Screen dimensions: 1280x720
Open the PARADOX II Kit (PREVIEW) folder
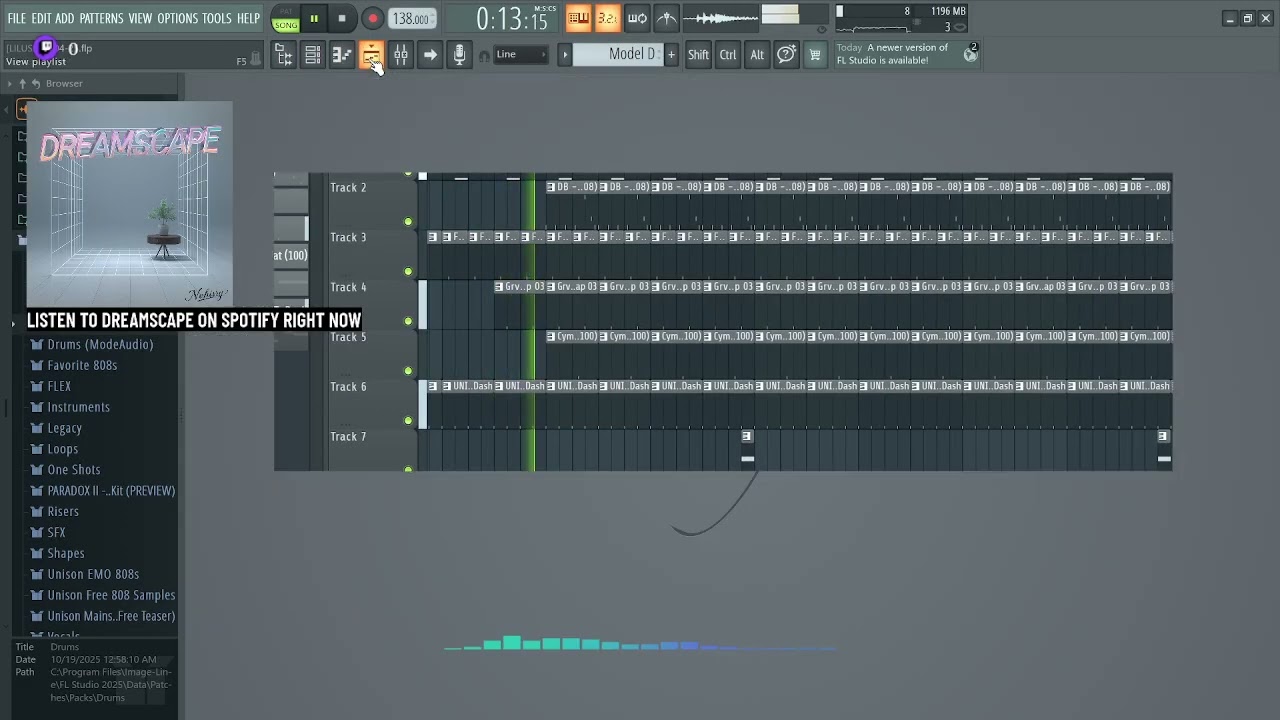[110, 491]
